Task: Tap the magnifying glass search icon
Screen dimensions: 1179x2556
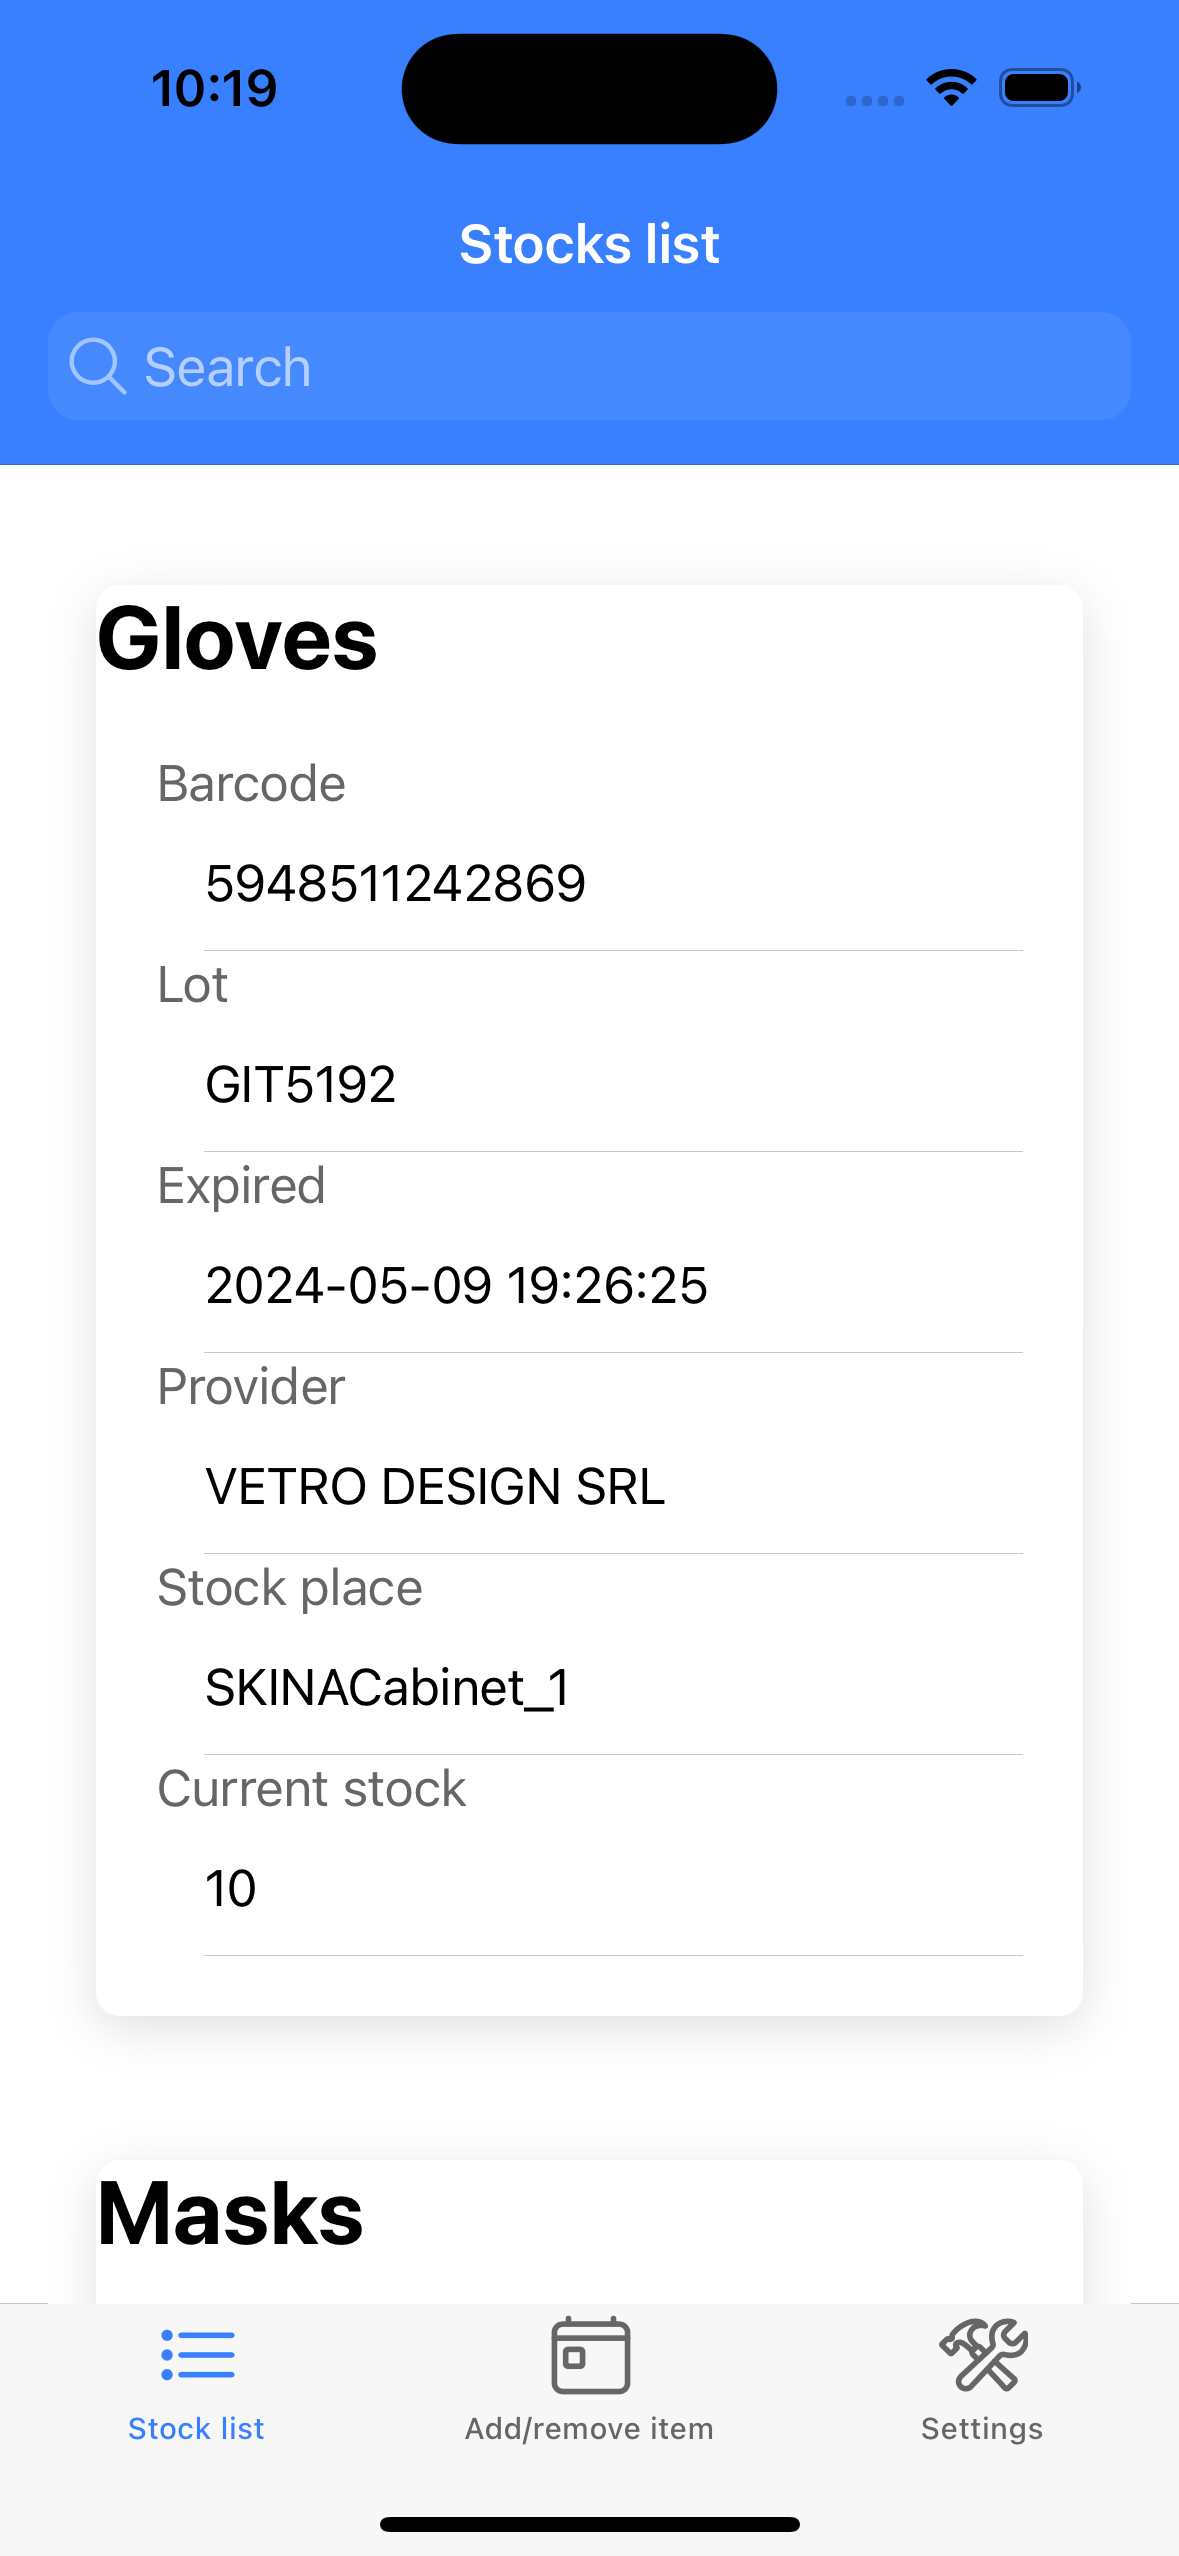Action: click(x=97, y=366)
